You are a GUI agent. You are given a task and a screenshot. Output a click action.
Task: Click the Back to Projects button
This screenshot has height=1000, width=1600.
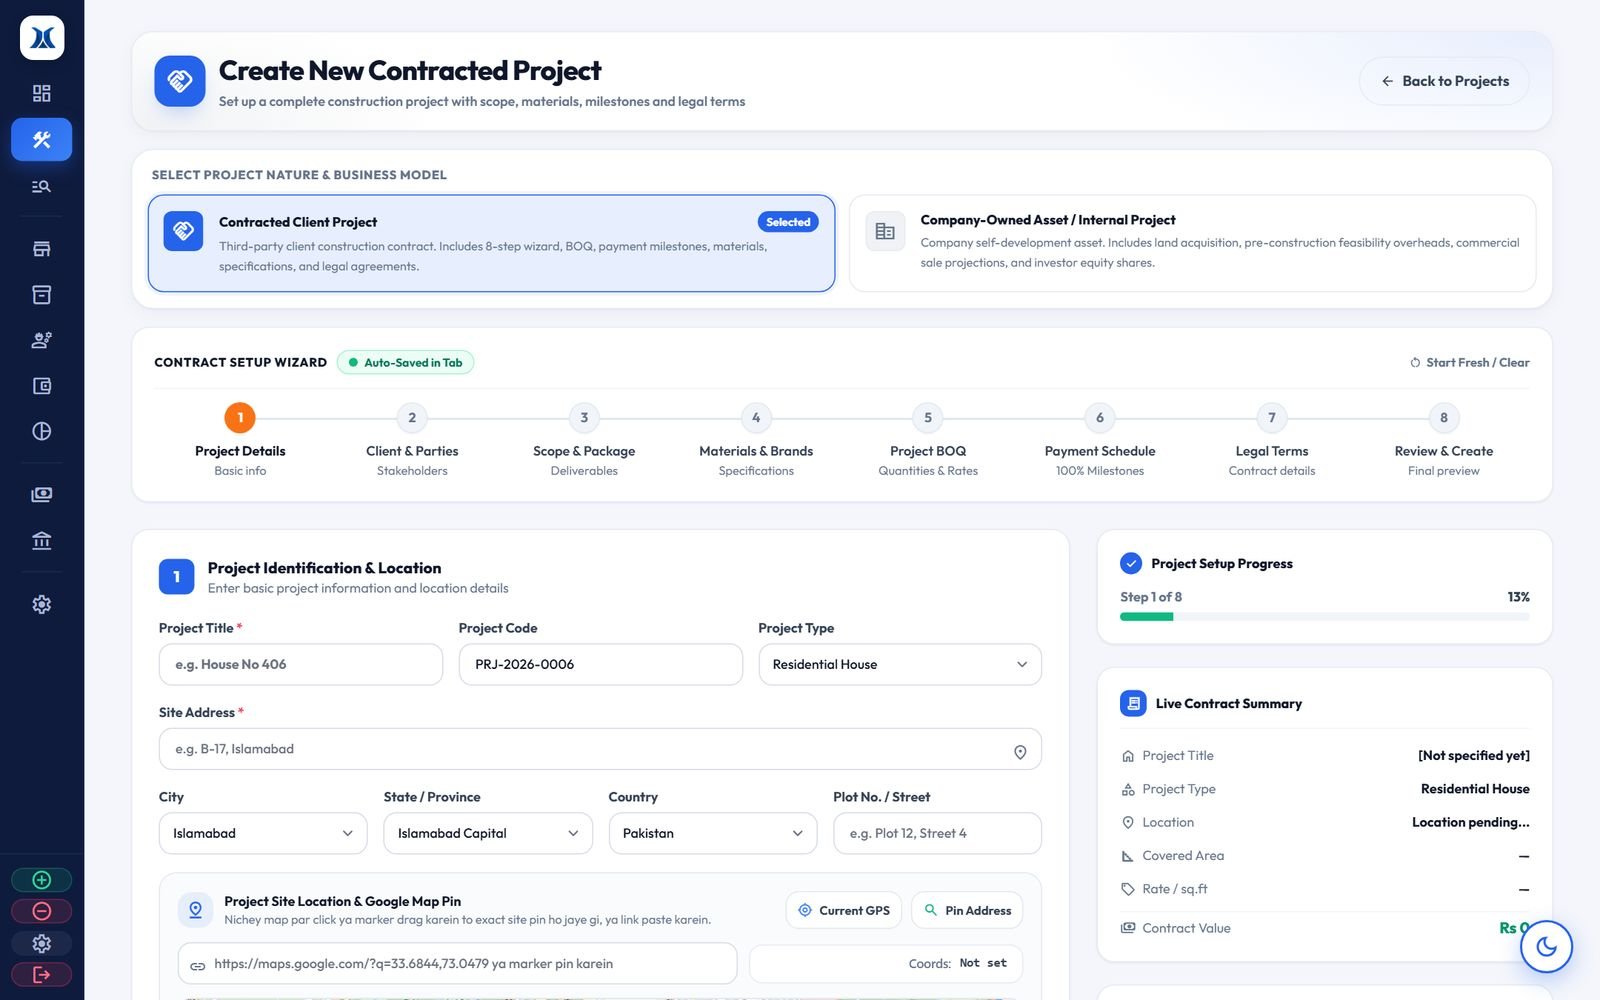(1444, 81)
